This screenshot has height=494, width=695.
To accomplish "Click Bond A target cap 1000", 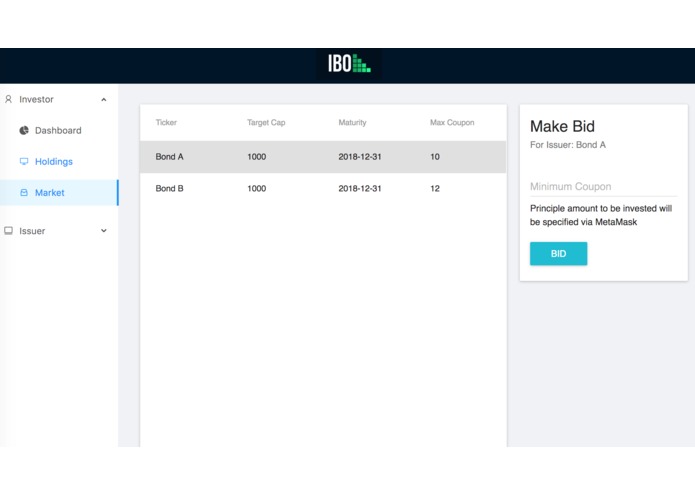I will coord(257,156).
